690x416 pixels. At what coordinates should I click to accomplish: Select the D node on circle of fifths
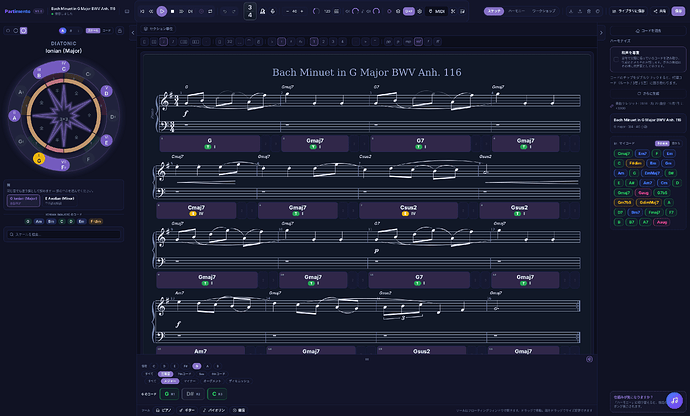106,92
